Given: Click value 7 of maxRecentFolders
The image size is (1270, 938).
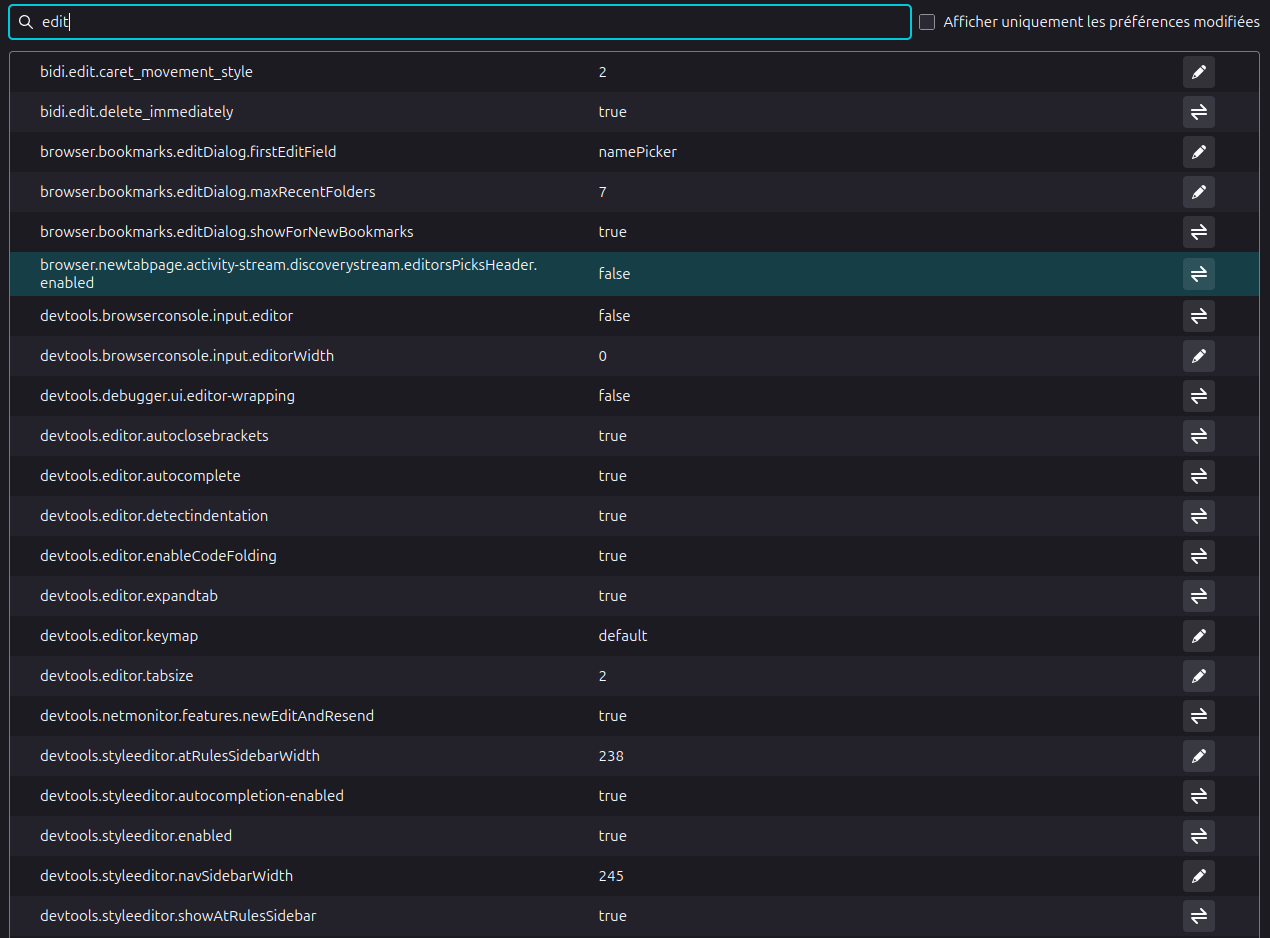Looking at the screenshot, I should pyautogui.click(x=603, y=192).
